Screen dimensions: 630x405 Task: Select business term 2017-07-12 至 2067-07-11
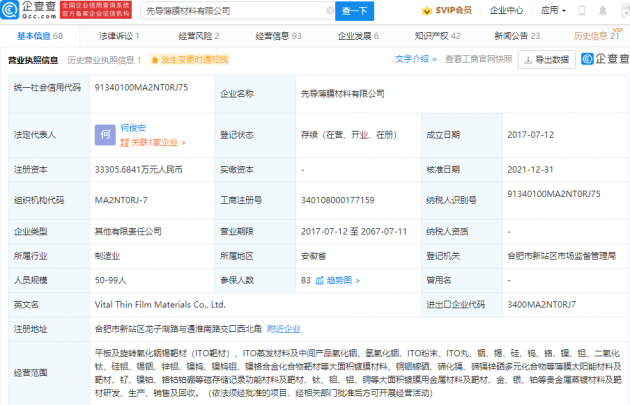coord(354,231)
